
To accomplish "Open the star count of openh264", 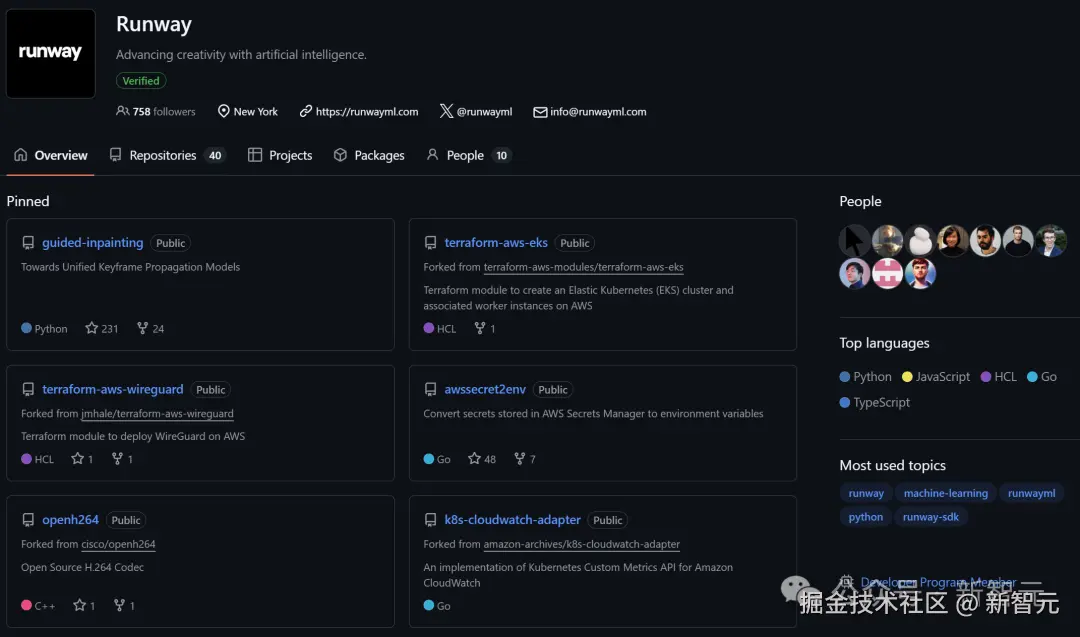I will [84, 605].
